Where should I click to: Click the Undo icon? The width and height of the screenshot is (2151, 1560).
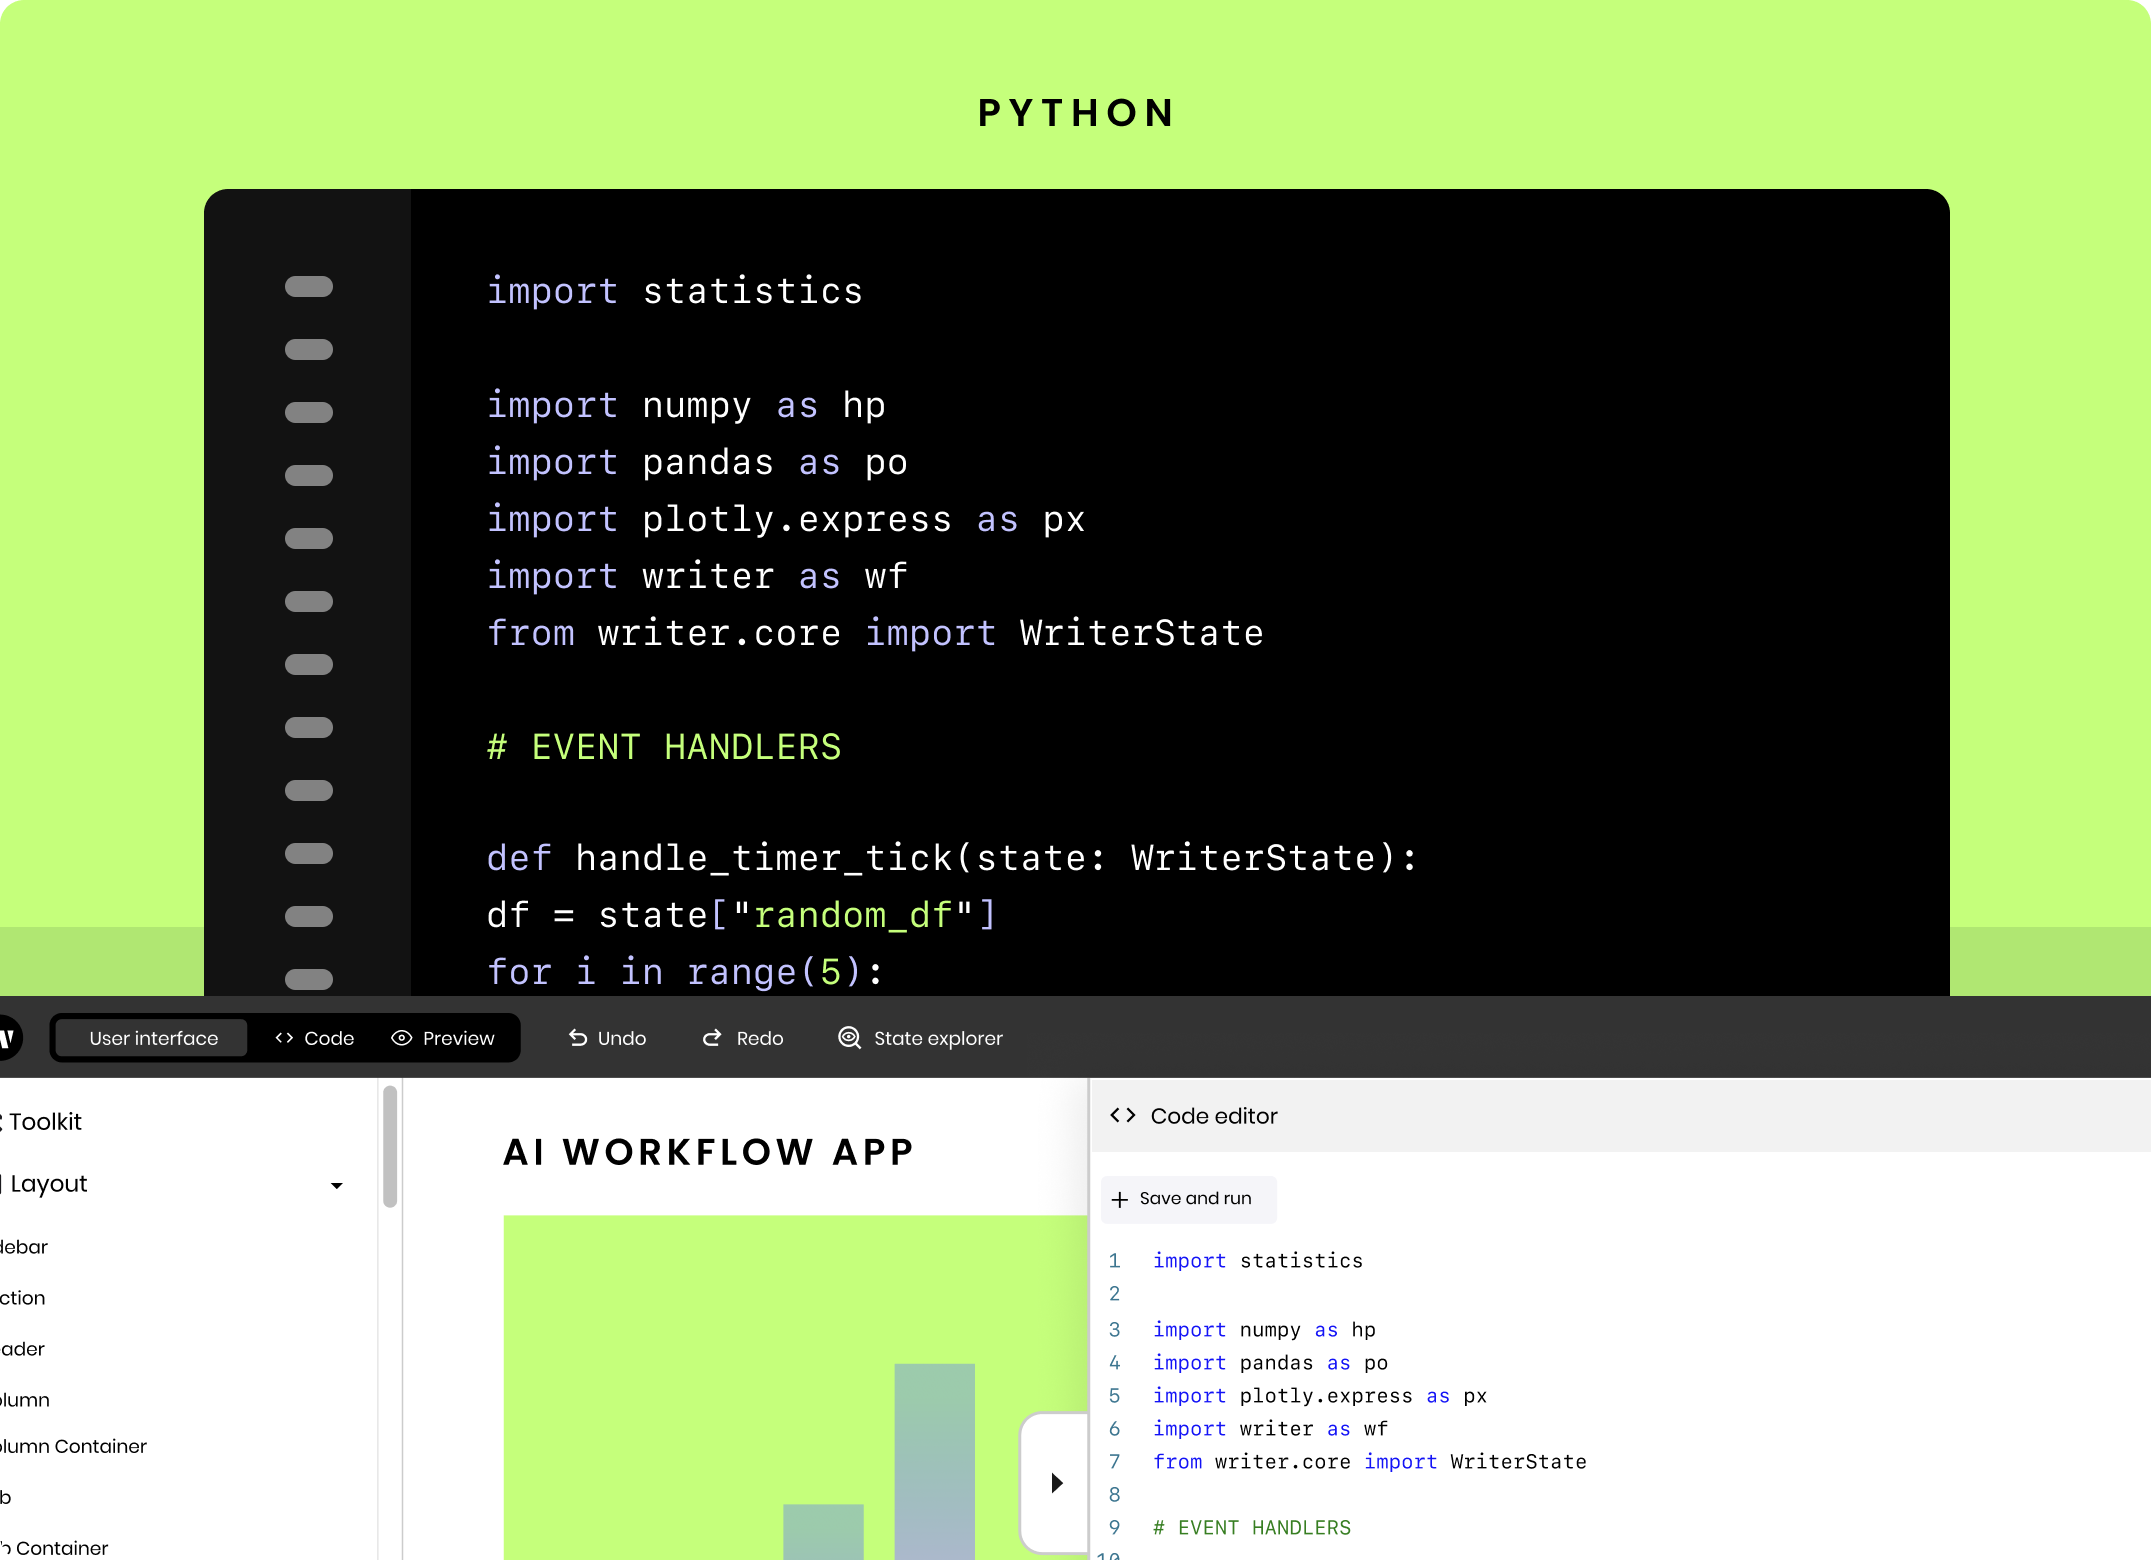578,1038
